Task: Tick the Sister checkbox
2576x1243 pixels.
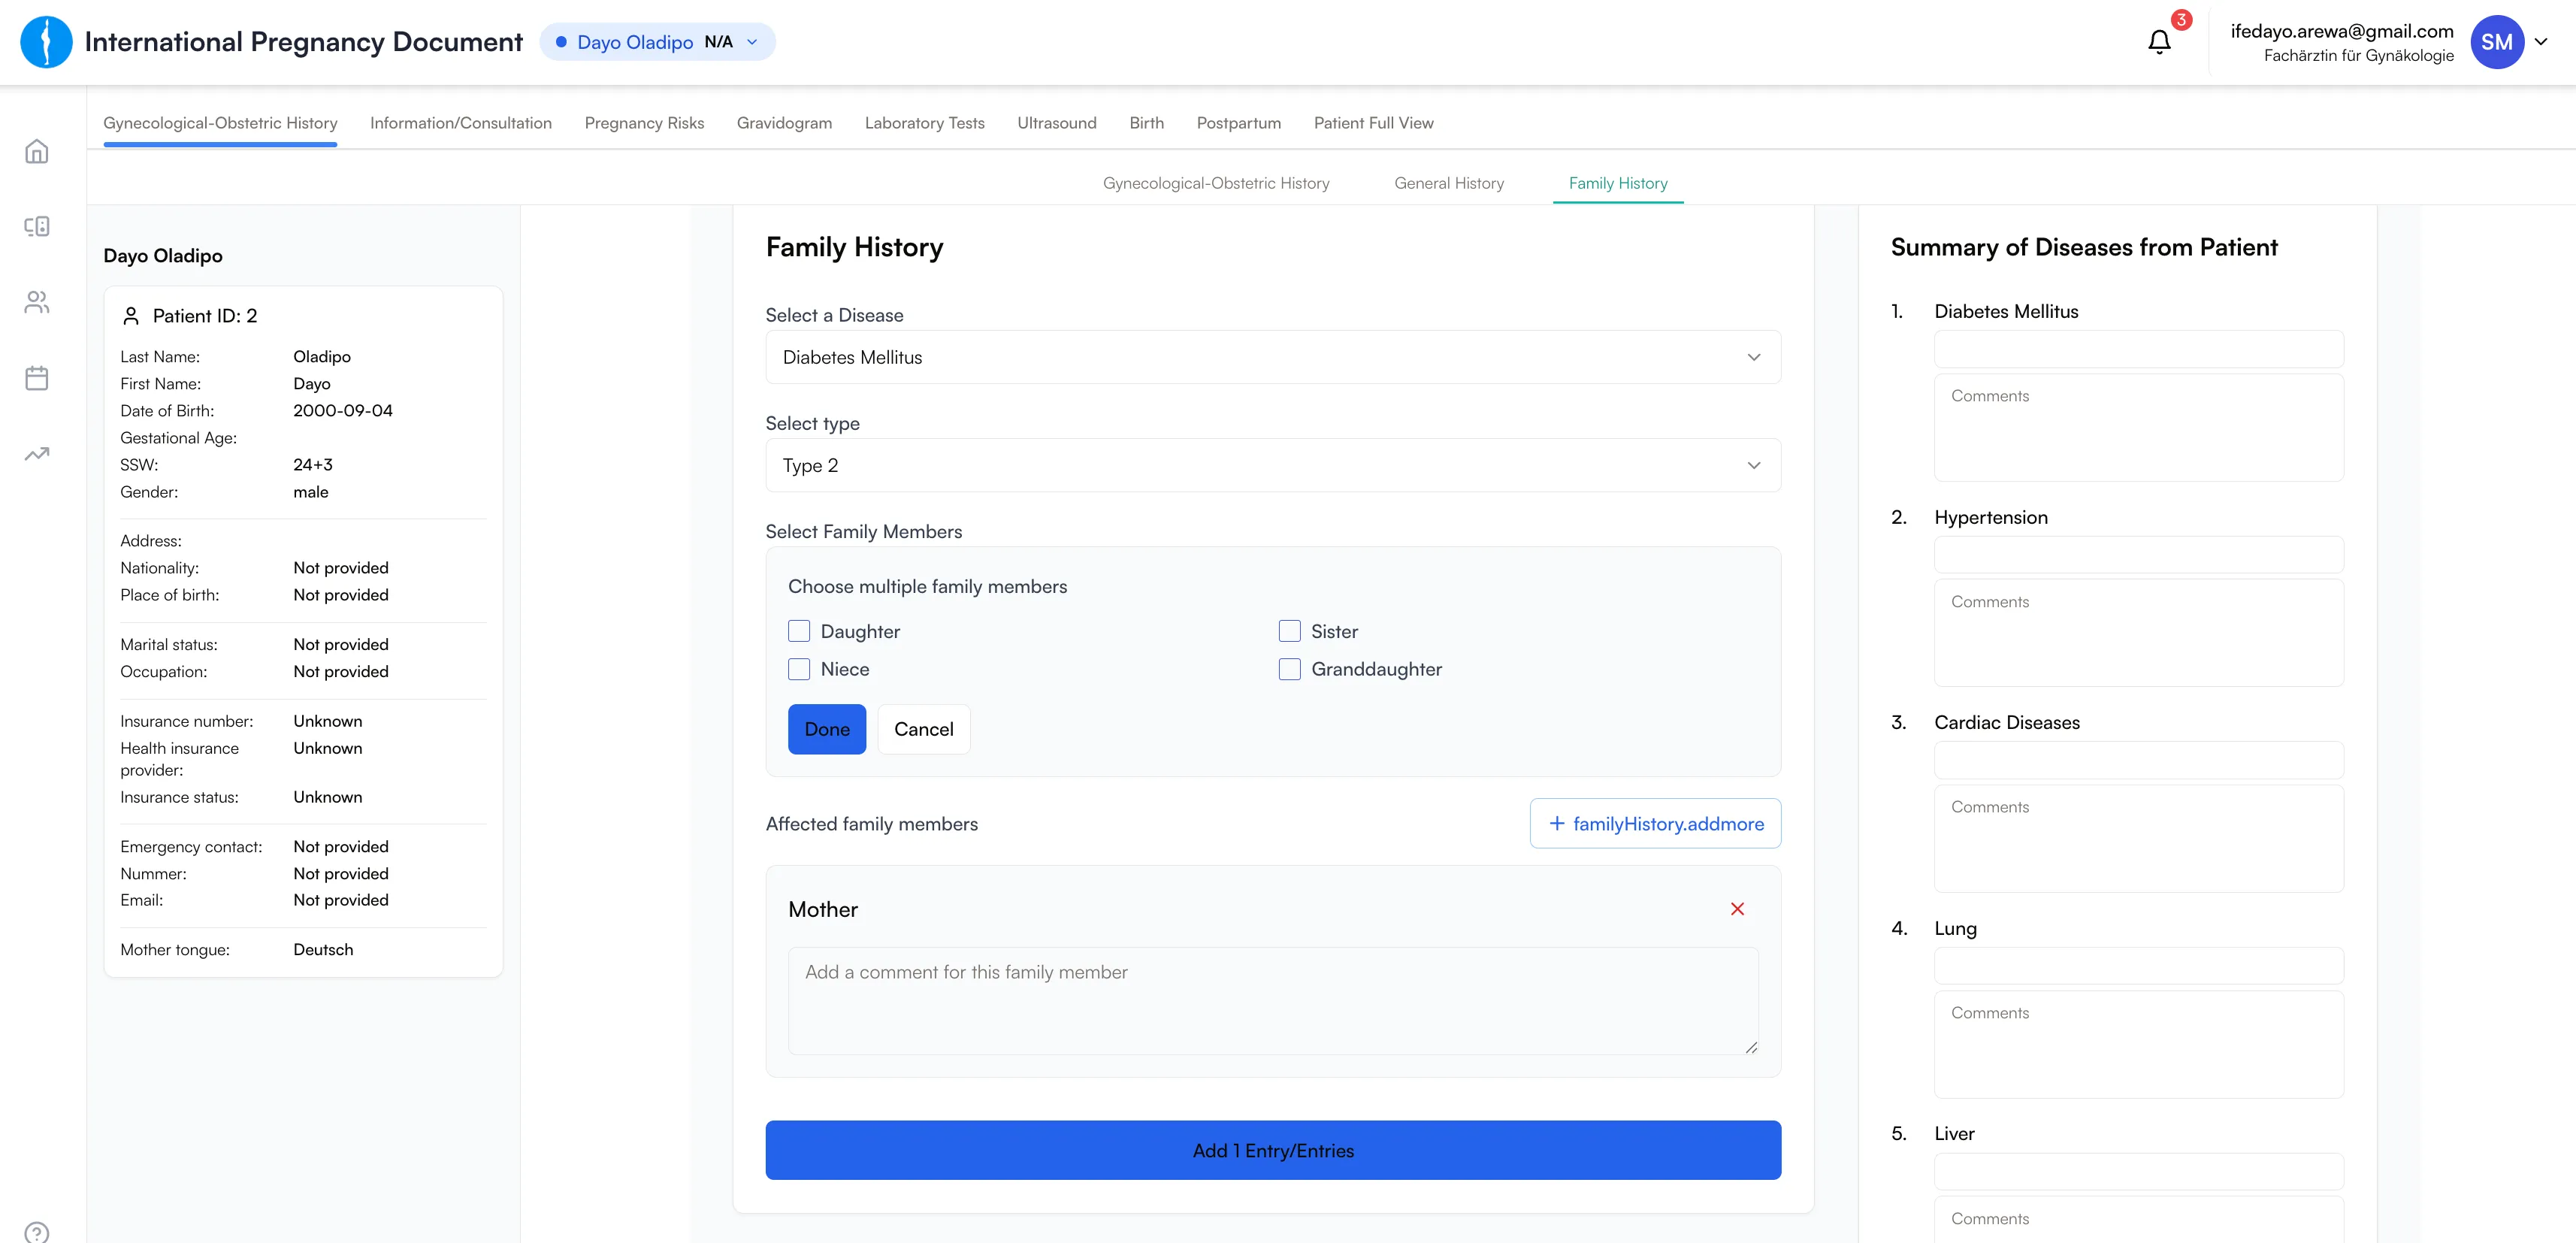Action: [1289, 631]
